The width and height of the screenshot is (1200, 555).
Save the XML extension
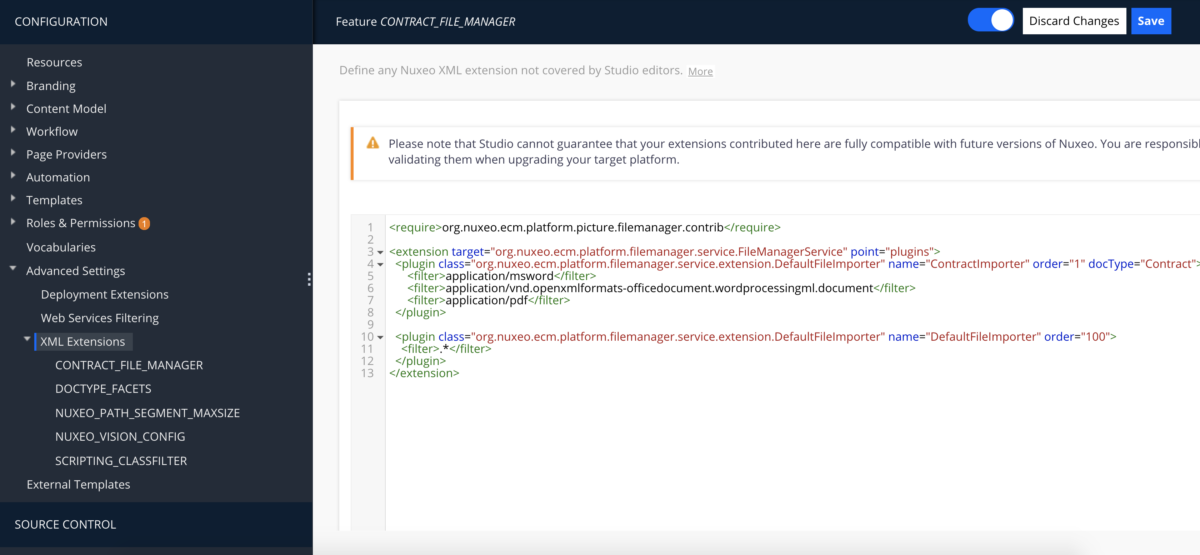[x=1151, y=21]
